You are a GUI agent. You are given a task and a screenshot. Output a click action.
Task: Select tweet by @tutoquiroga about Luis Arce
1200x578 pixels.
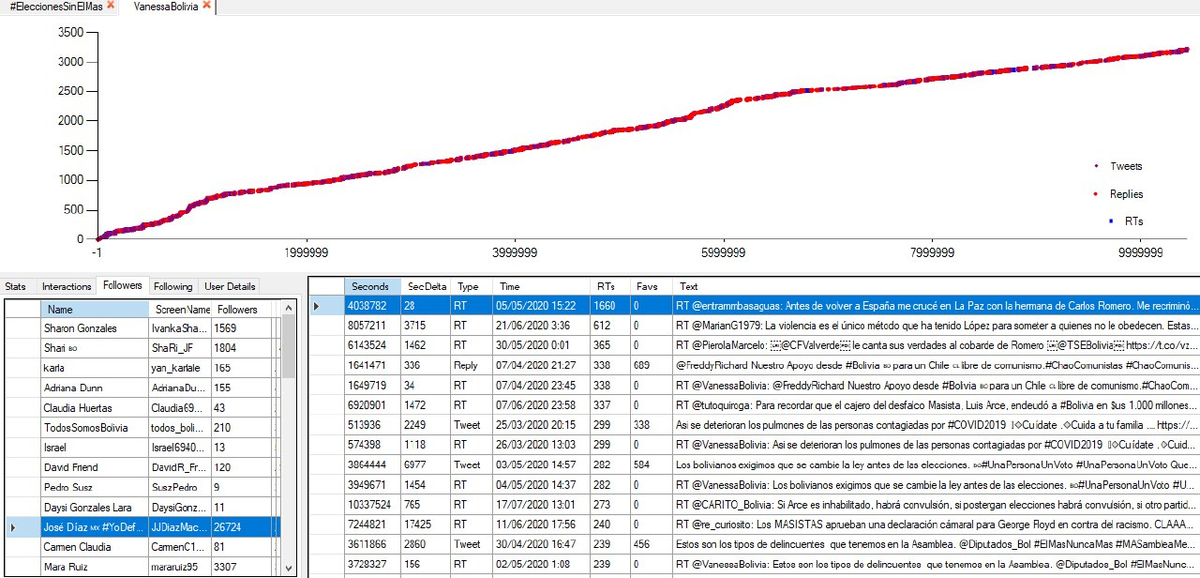[935, 405]
